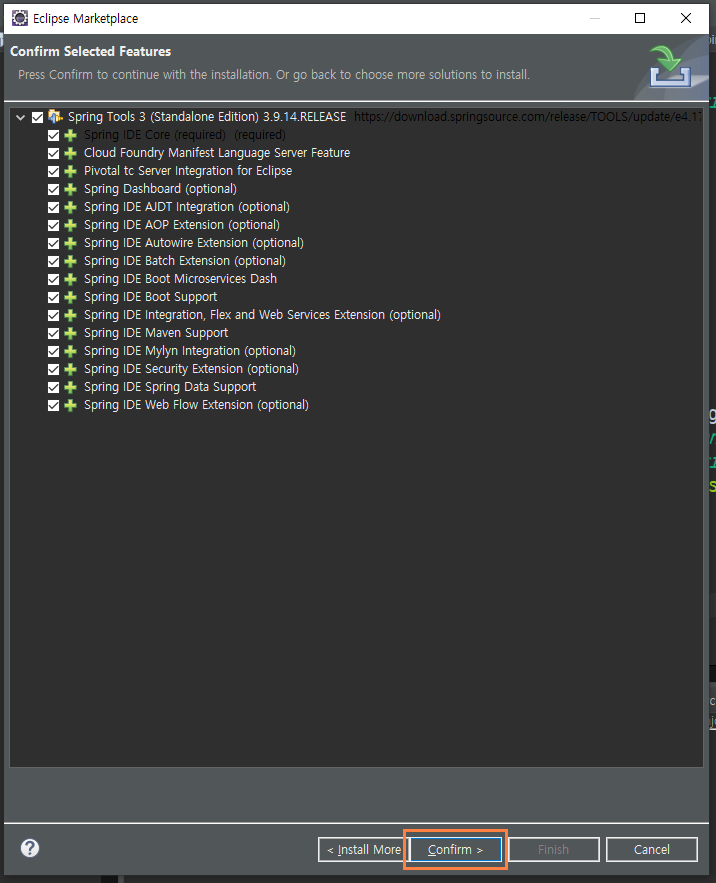Uncheck Spring IDE Security Extension checkbox

point(54,369)
